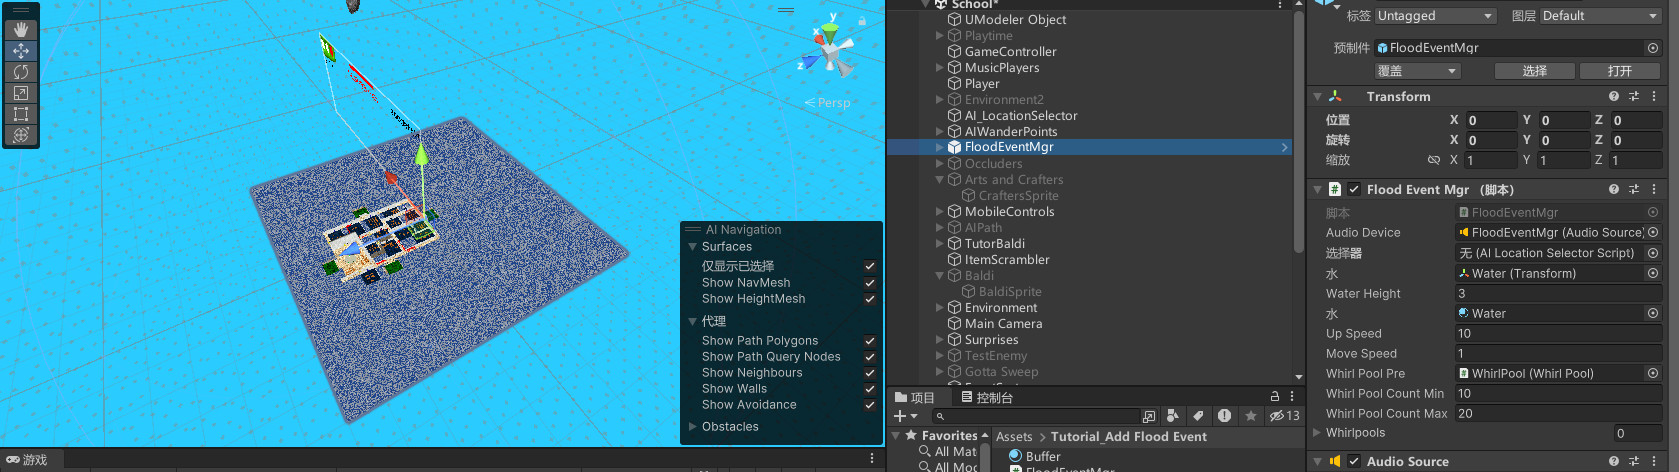The width and height of the screenshot is (1679, 472).
Task: Open Transform component presets icon
Action: (x=1634, y=97)
